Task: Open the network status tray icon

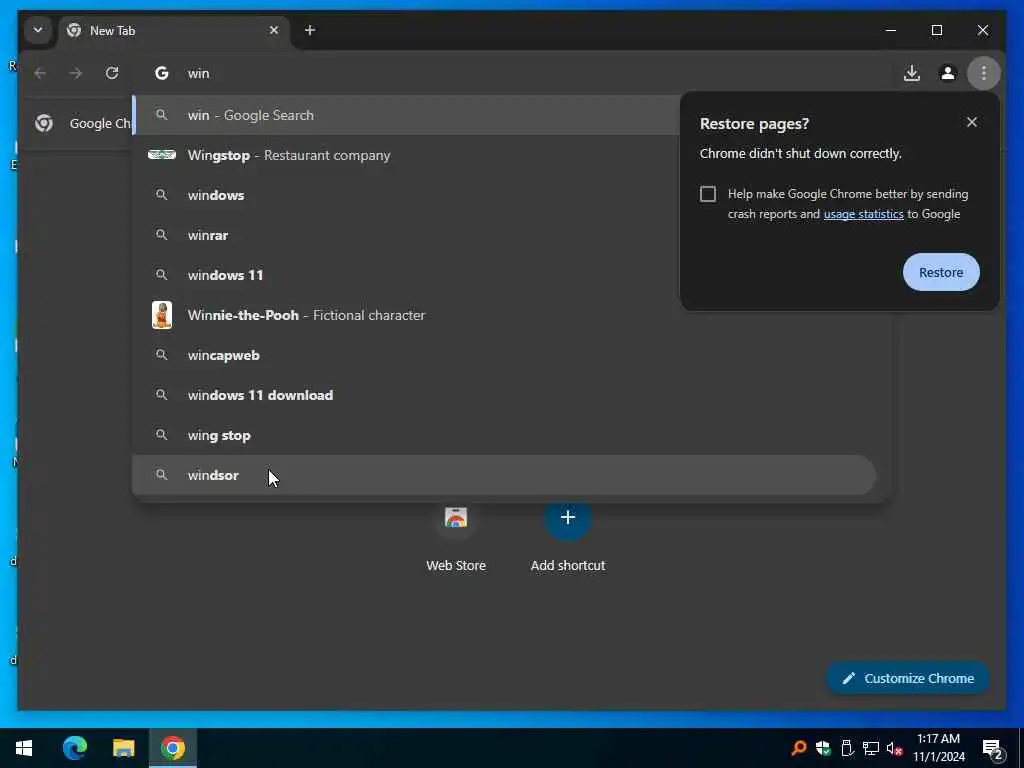Action: (871, 748)
